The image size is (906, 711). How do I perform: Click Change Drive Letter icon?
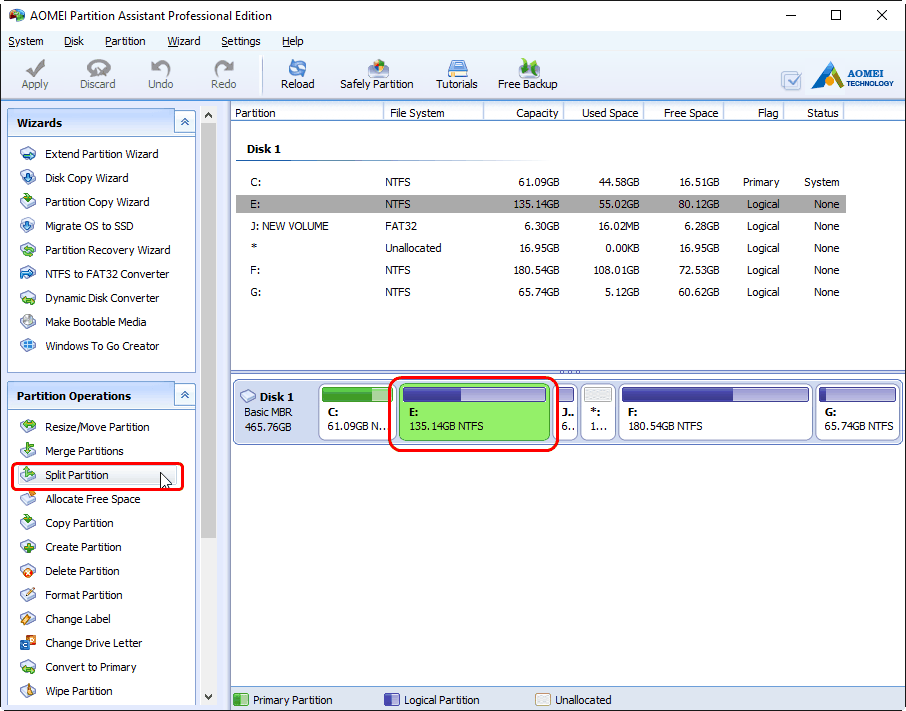(x=28, y=643)
